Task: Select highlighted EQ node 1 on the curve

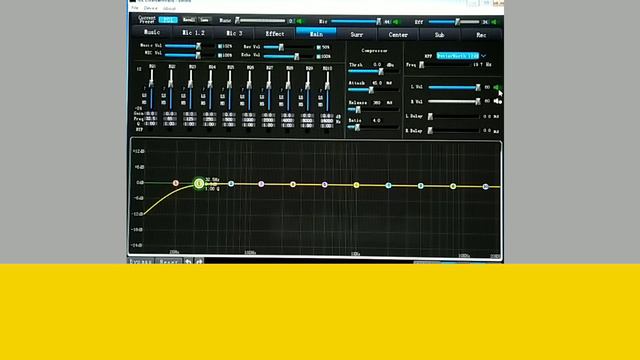Action: [199, 184]
